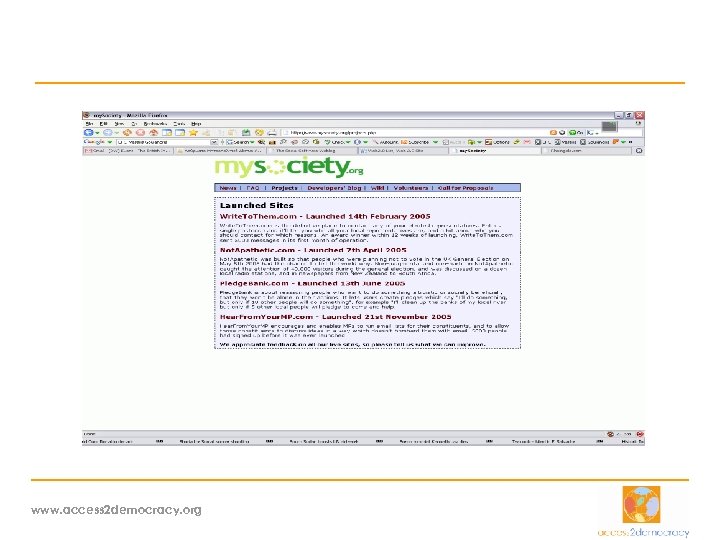
Task: Switch to the last tab after mySociety
Action: pyautogui.click(x=588, y=151)
